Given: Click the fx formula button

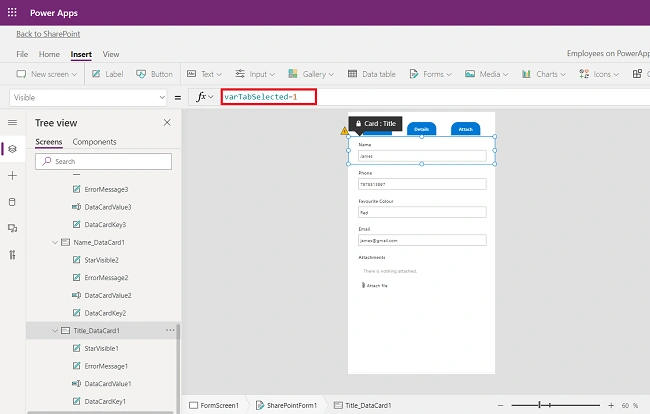Looking at the screenshot, I should [204, 97].
